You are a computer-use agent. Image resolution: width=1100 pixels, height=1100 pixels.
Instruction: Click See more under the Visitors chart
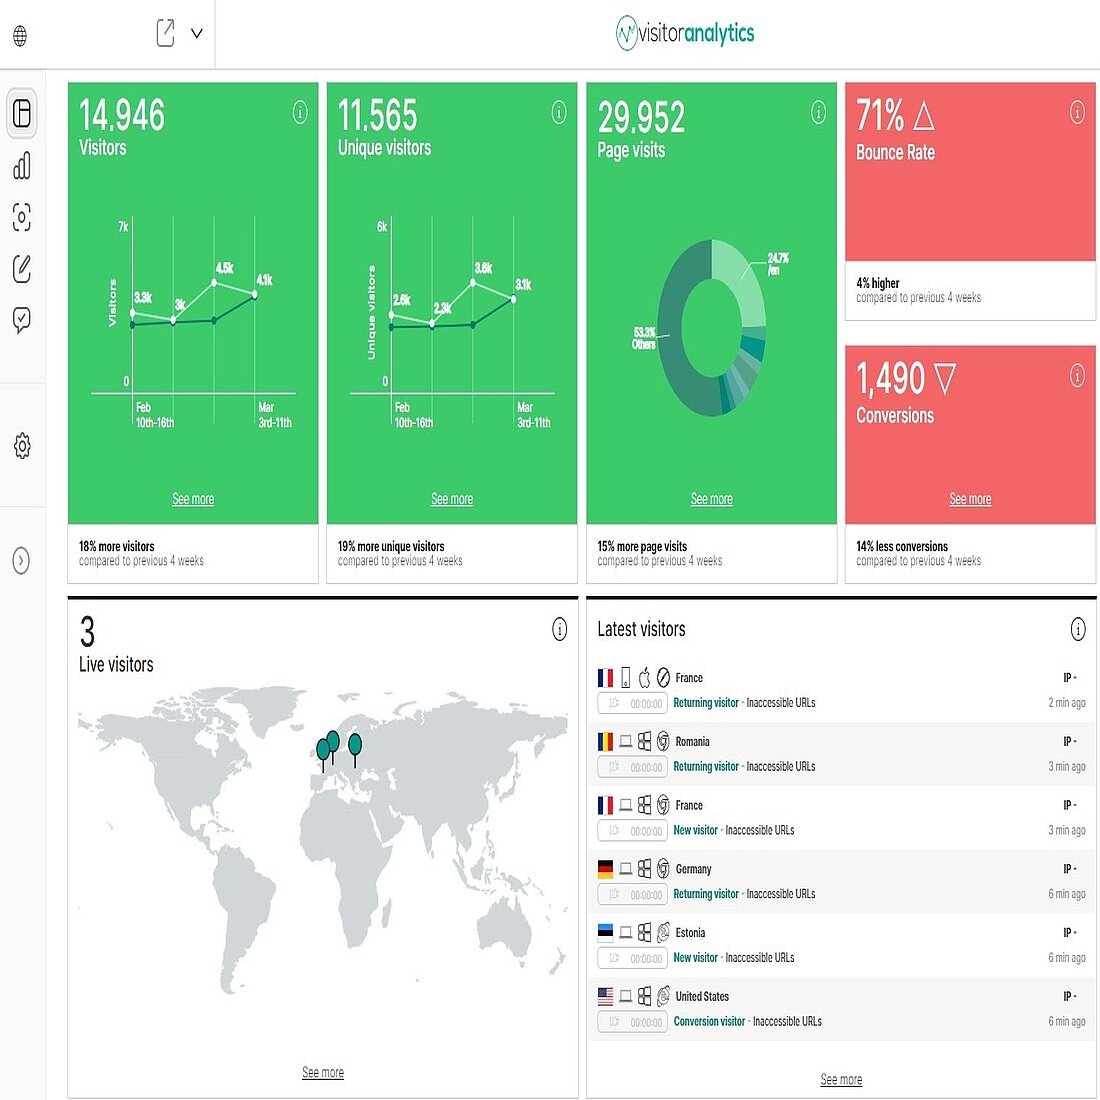192,498
